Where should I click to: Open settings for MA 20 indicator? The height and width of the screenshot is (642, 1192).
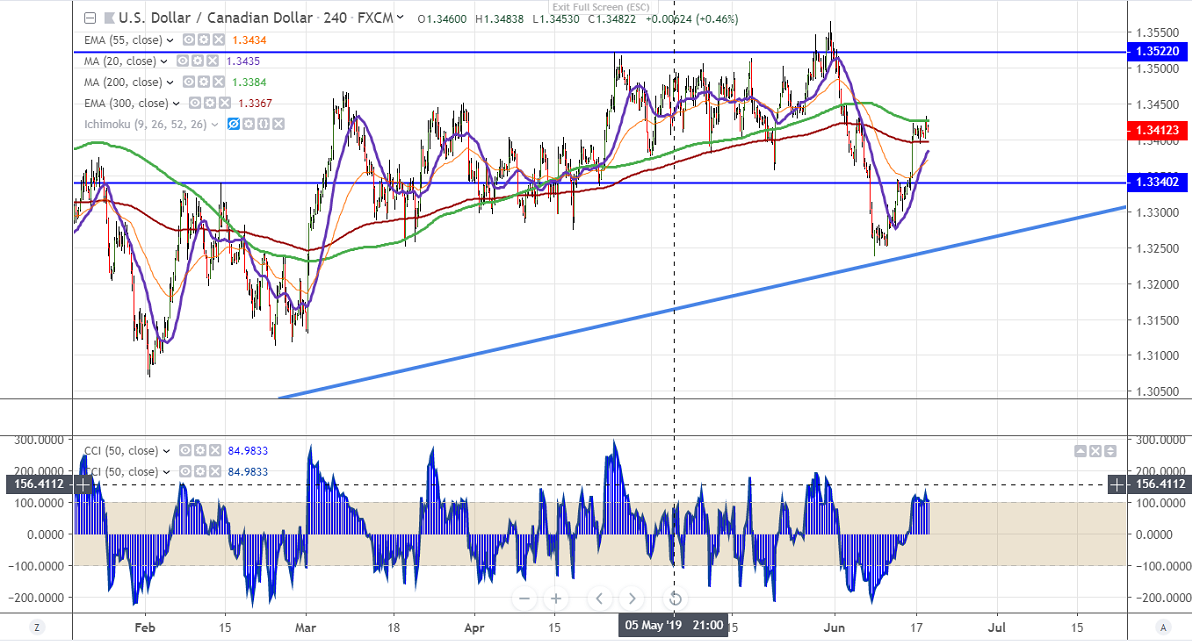coord(198,61)
